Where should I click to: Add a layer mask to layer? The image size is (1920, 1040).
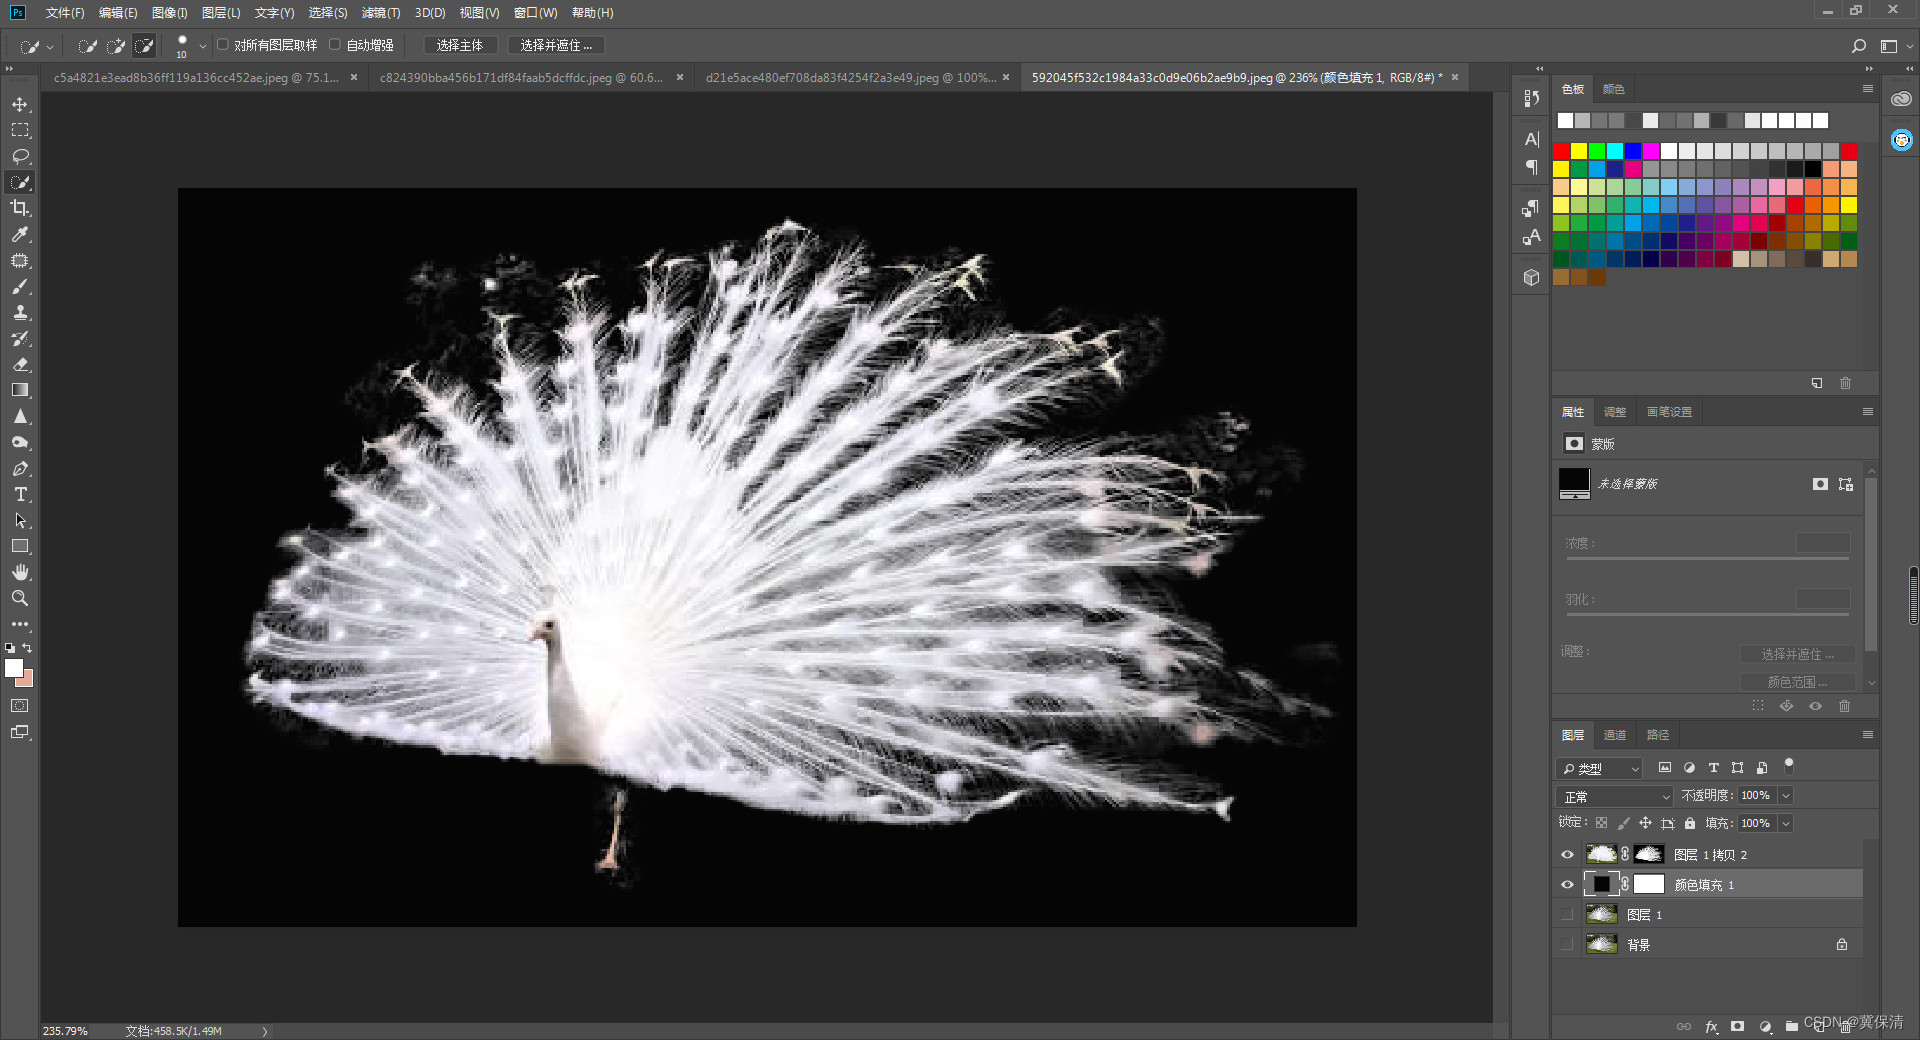coord(1738,1026)
